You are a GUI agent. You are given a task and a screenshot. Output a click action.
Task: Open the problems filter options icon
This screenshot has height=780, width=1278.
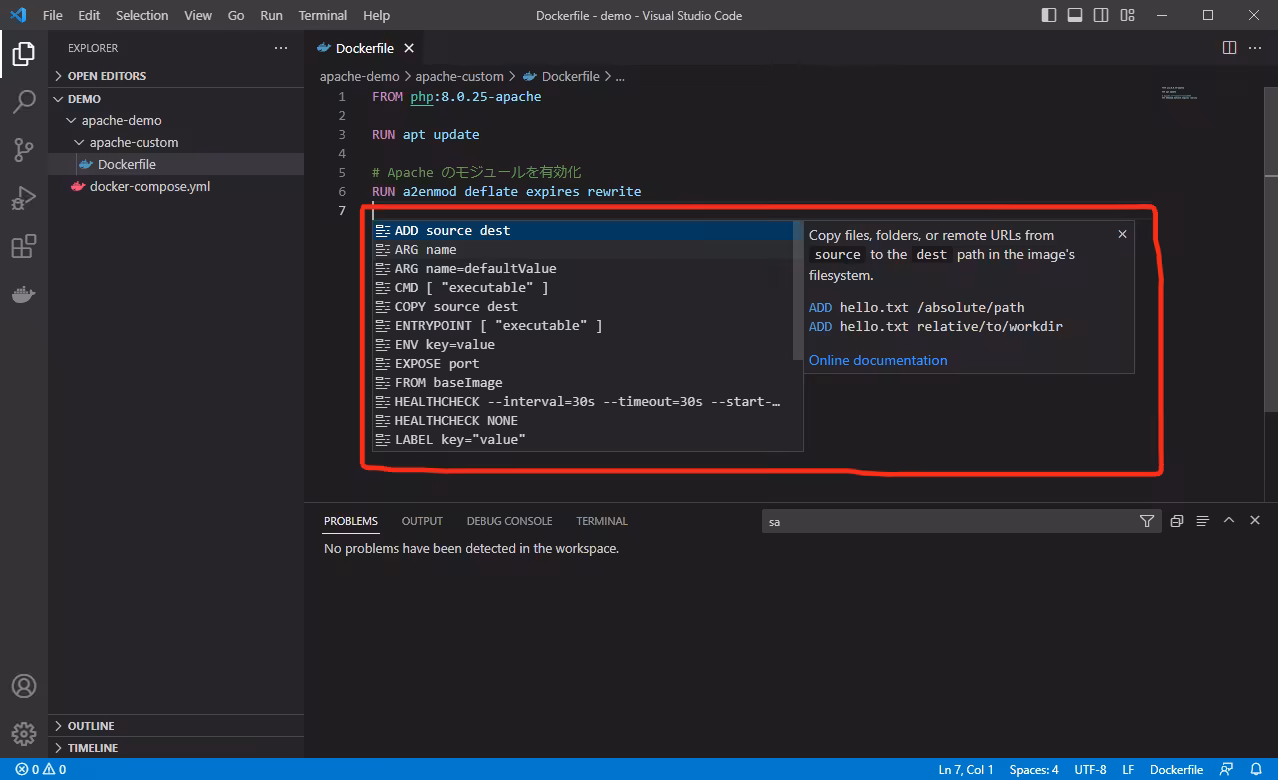click(x=1147, y=521)
